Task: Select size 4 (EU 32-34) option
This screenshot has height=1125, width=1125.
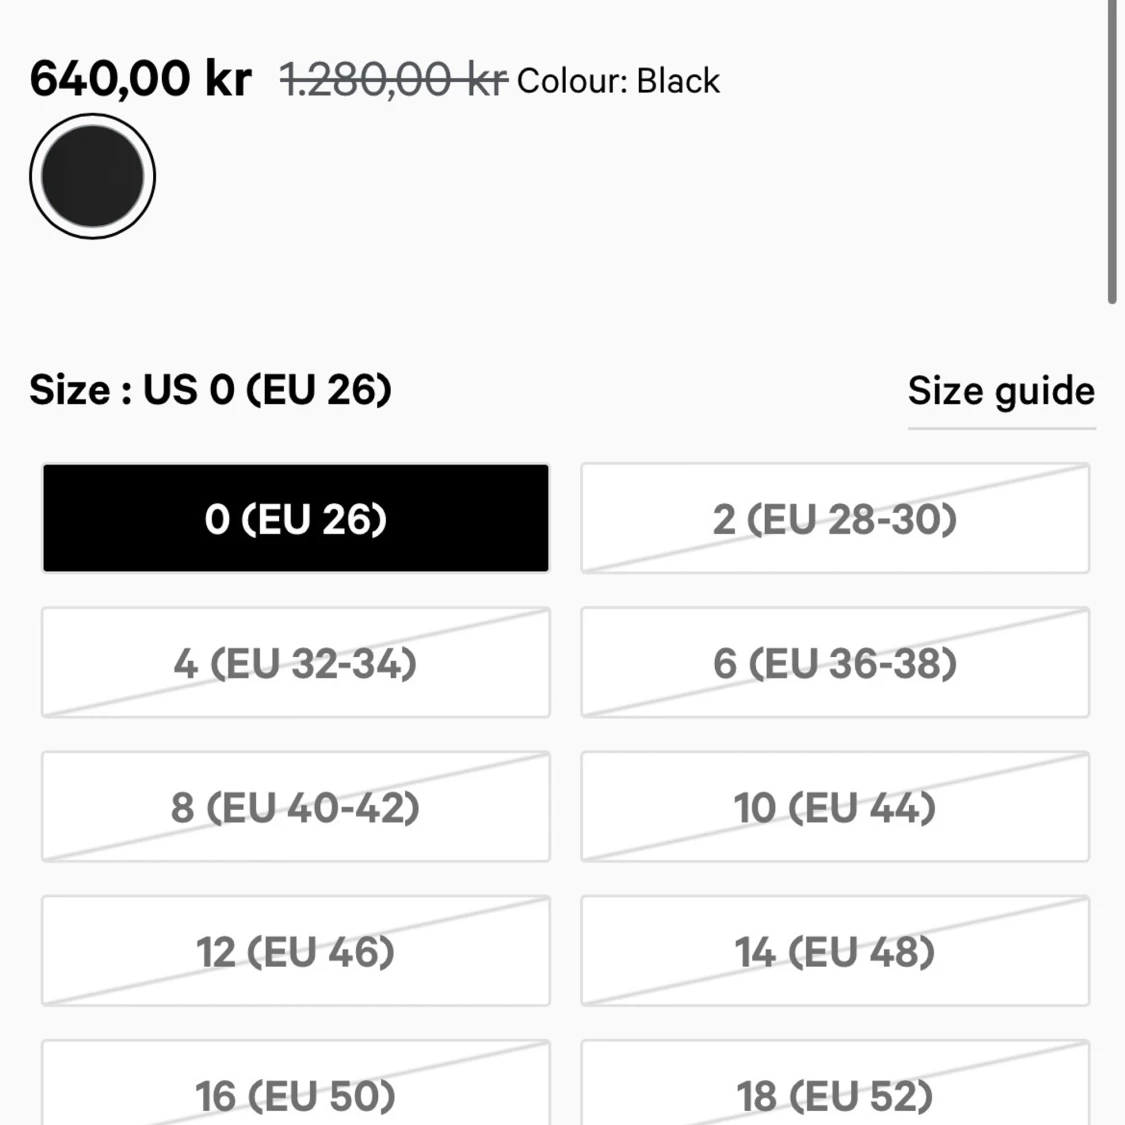Action: point(296,662)
